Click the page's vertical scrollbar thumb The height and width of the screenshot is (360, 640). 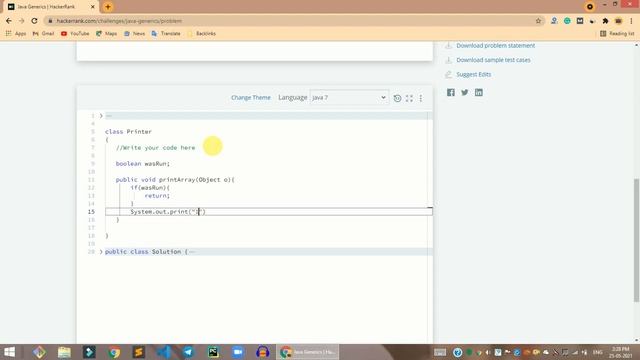636,240
